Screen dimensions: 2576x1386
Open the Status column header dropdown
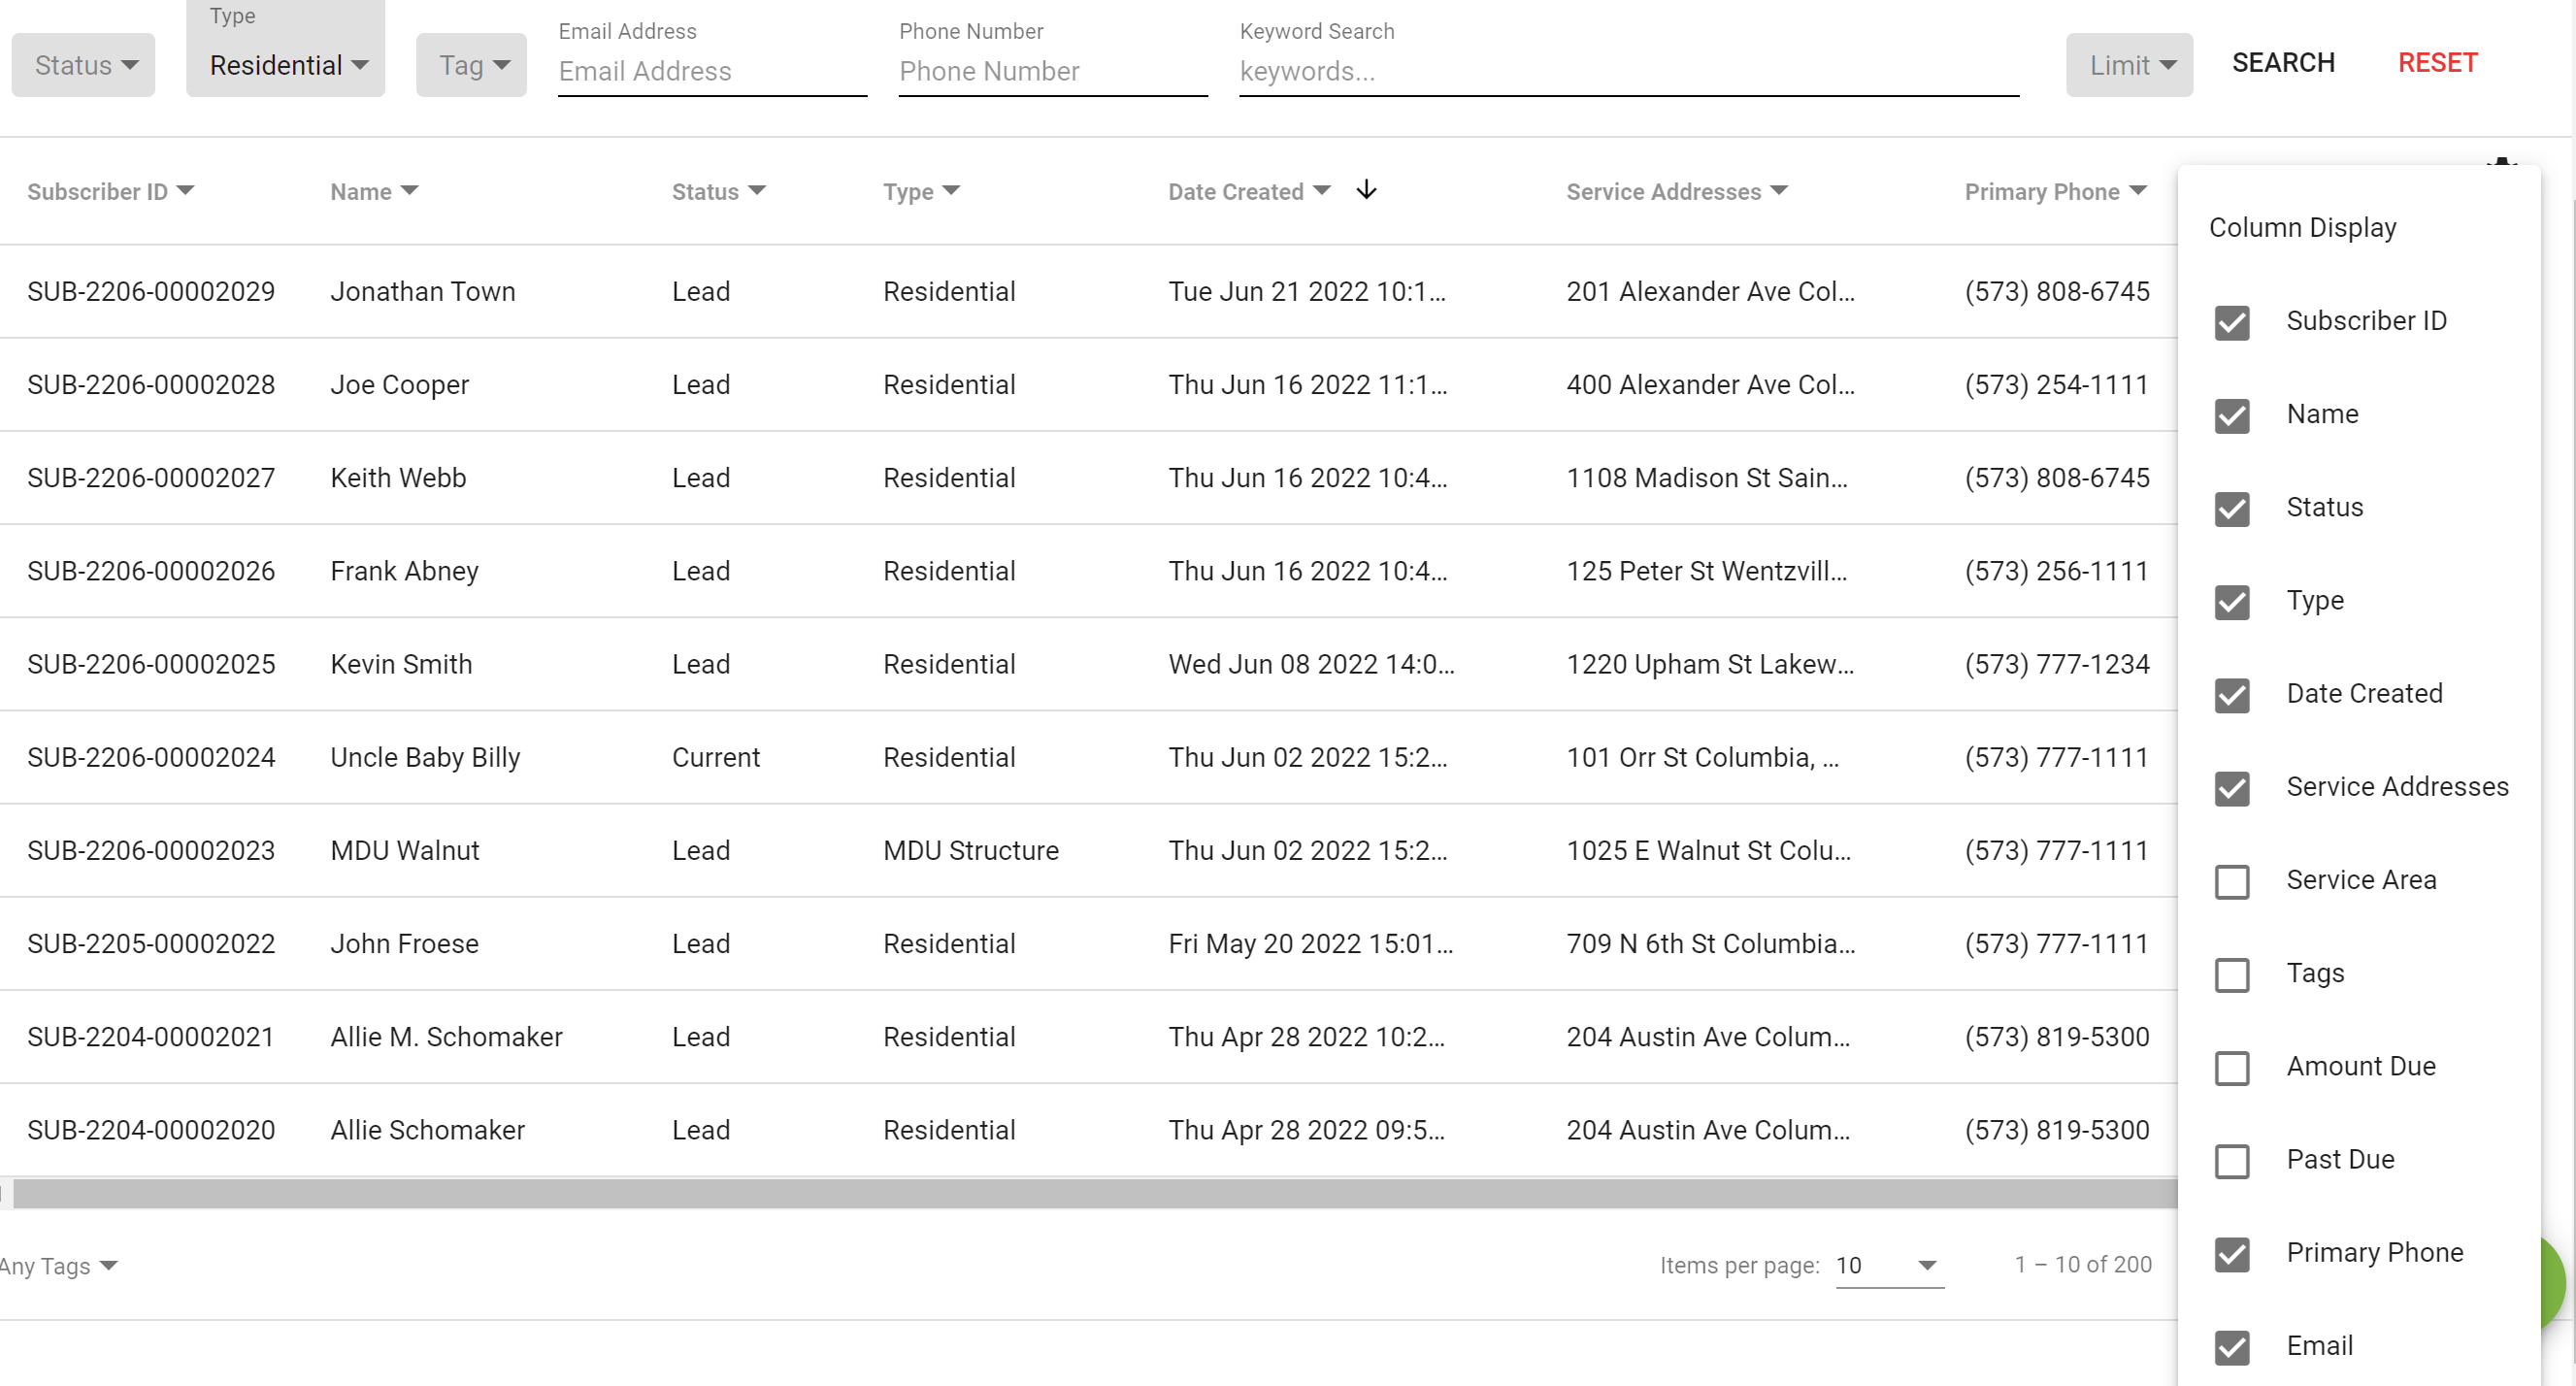756,190
